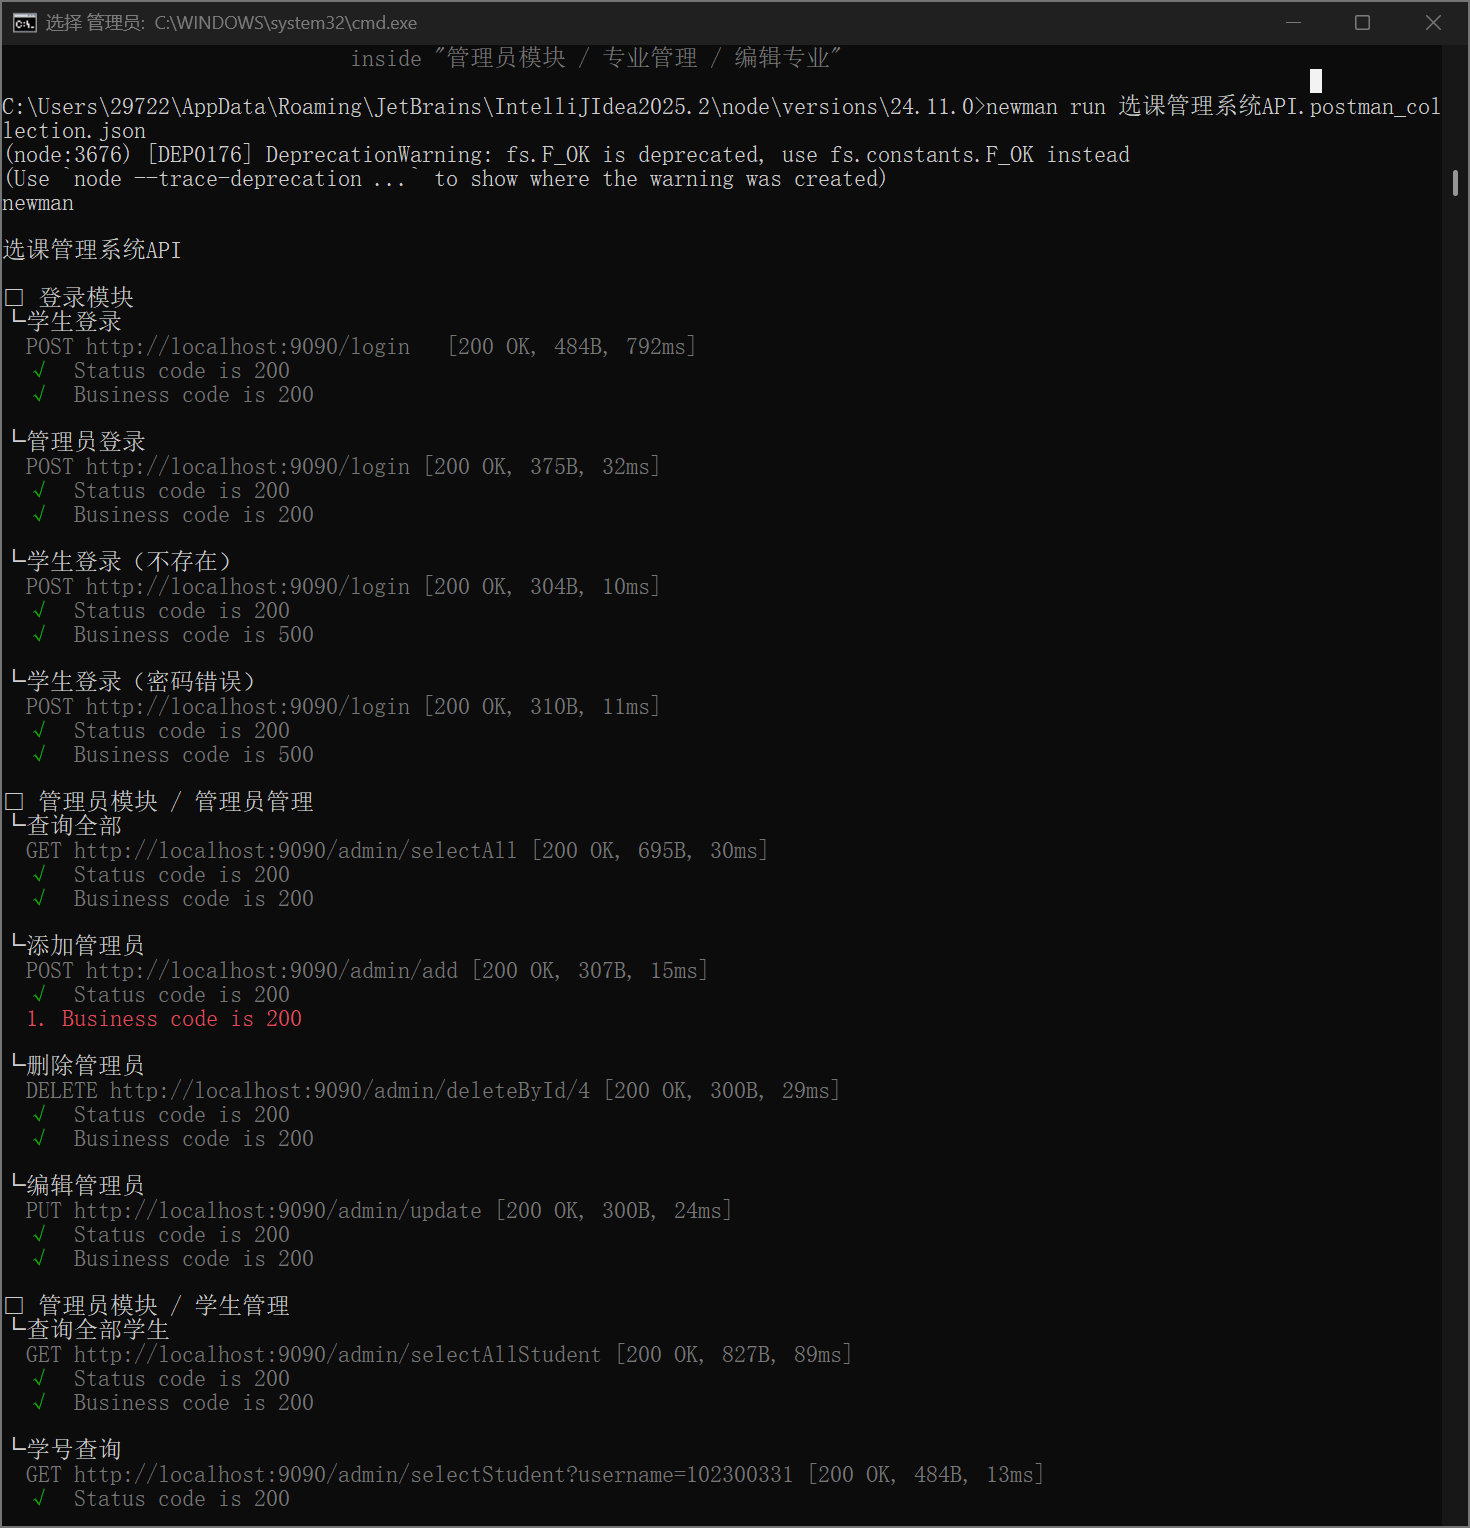Click the red failed '1. Business code is 200' line
The height and width of the screenshot is (1528, 1470).
click(164, 1019)
